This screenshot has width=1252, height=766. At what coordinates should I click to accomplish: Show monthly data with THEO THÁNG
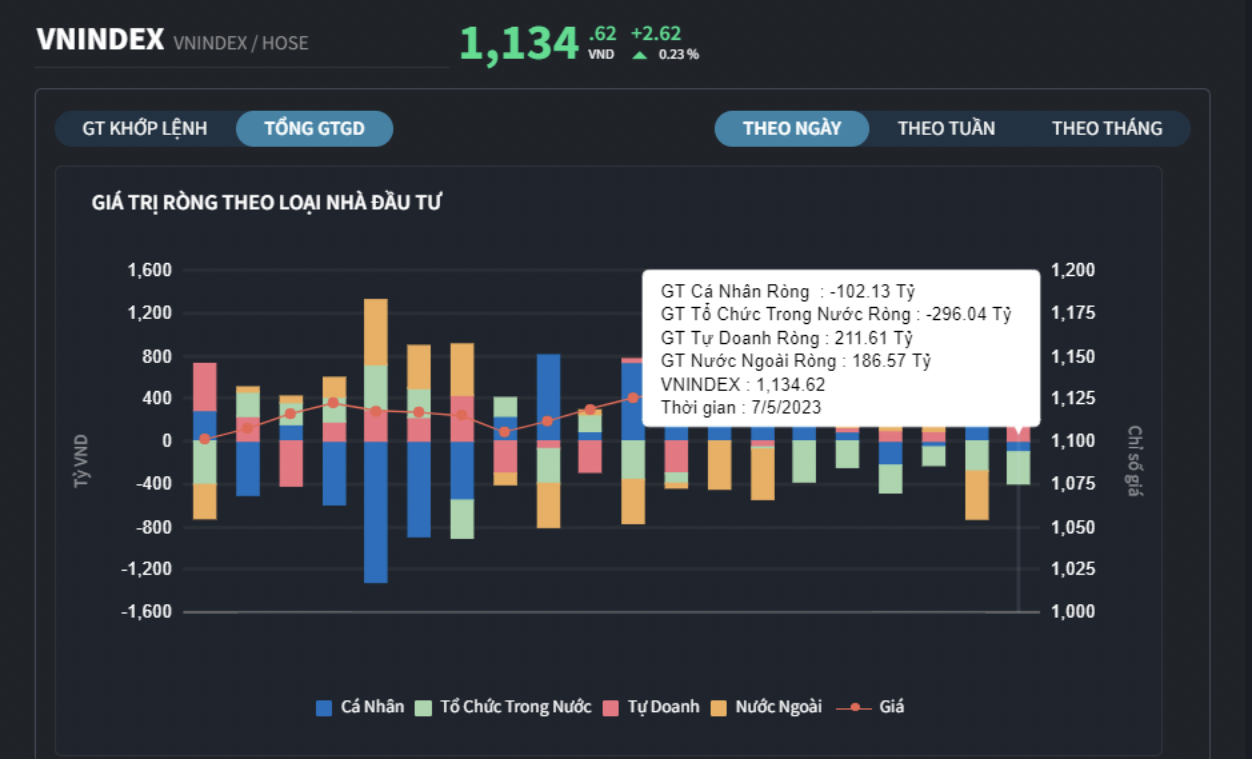click(1106, 128)
